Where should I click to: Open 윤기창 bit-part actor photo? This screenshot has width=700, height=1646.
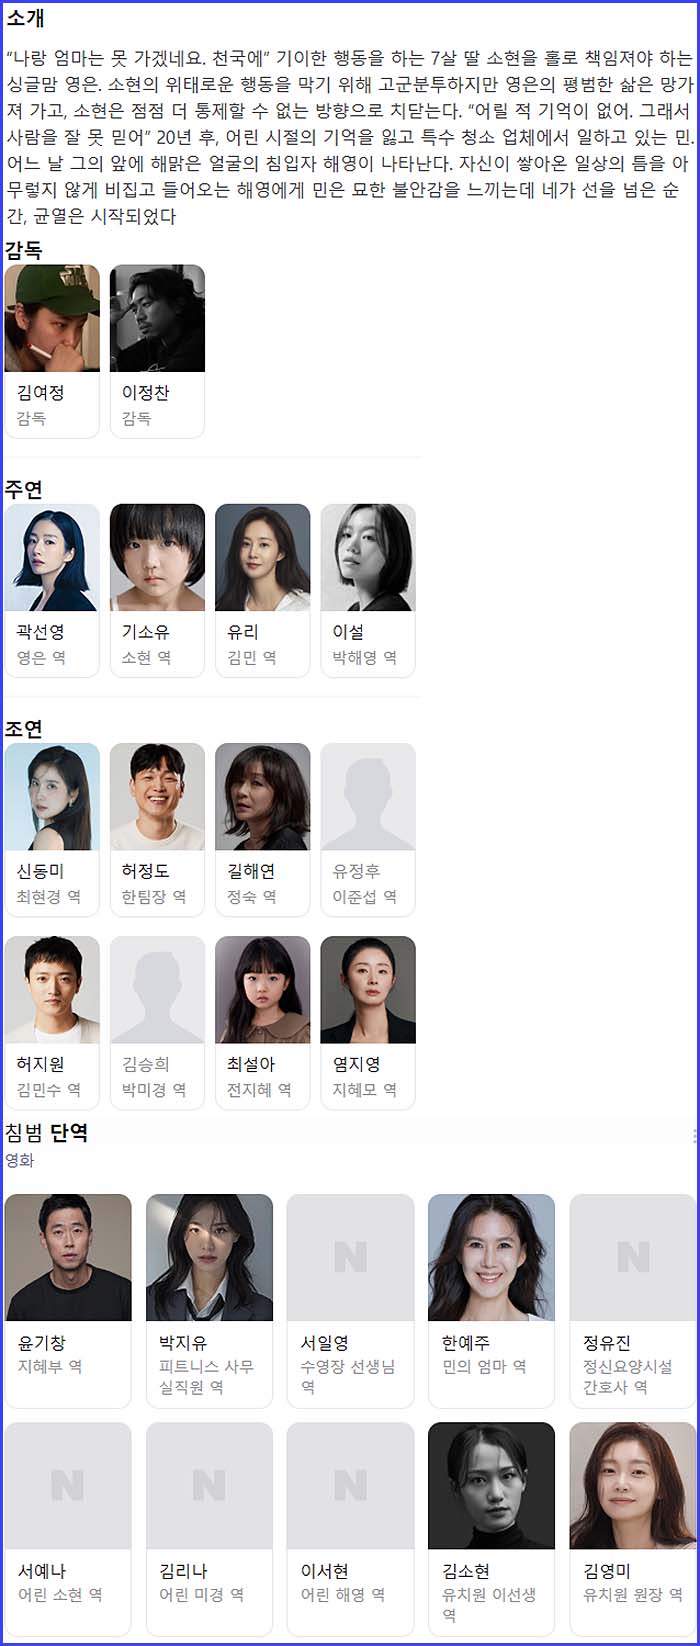point(68,1257)
